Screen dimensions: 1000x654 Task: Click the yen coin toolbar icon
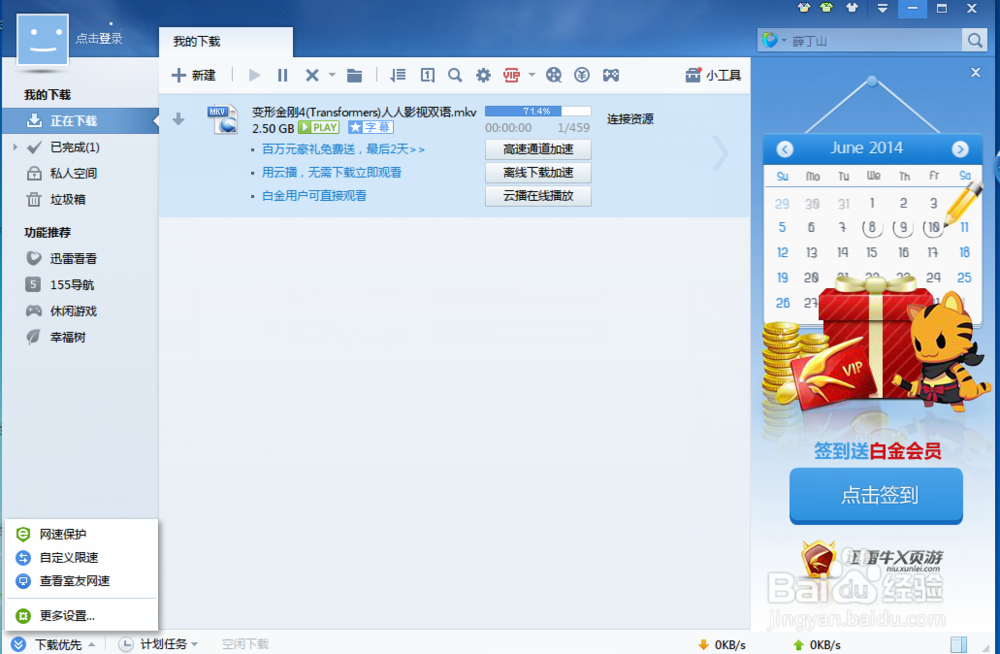(582, 75)
